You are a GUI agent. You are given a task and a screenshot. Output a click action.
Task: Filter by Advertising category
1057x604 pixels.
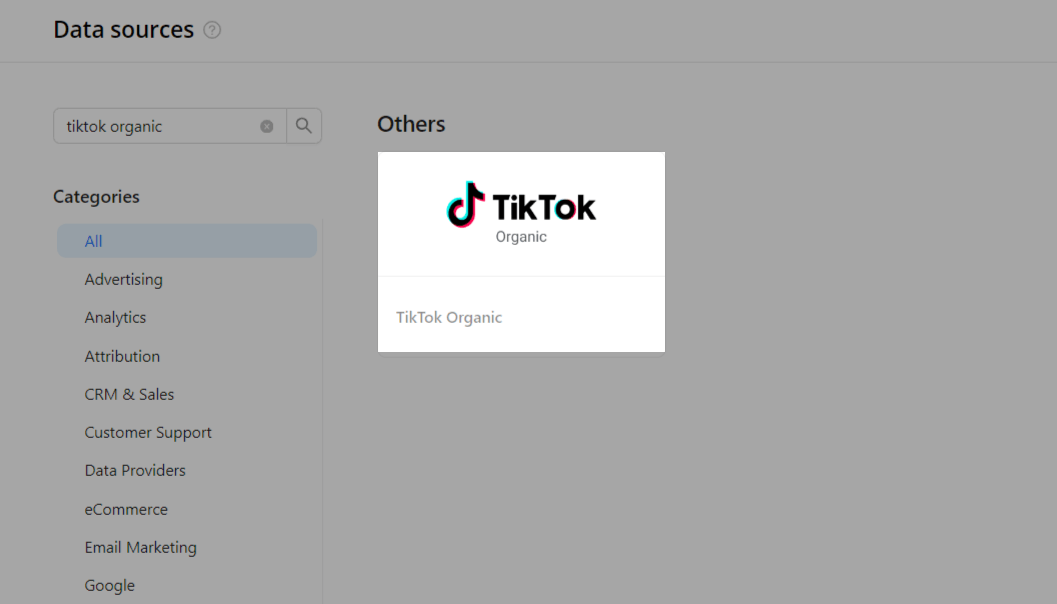(x=123, y=279)
